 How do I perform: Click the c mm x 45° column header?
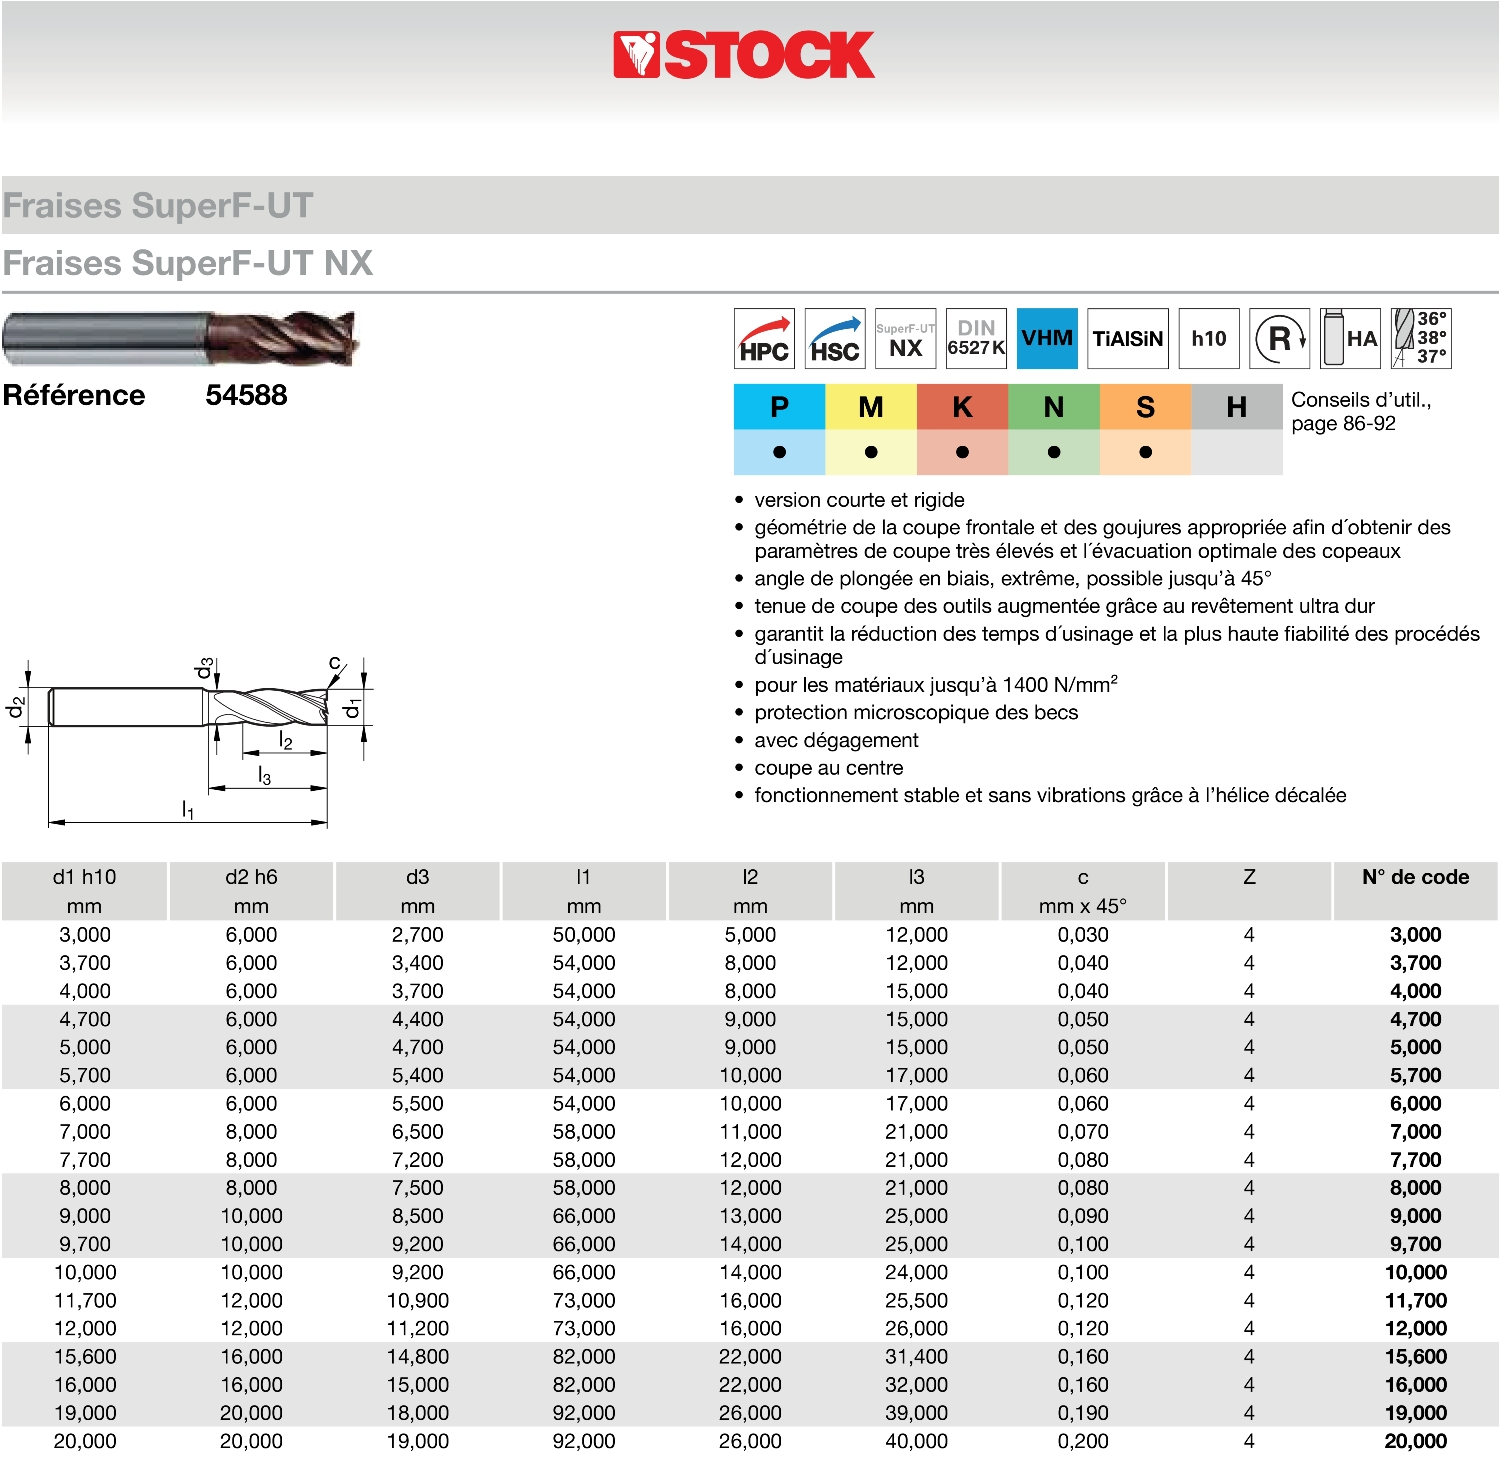pos(1083,891)
